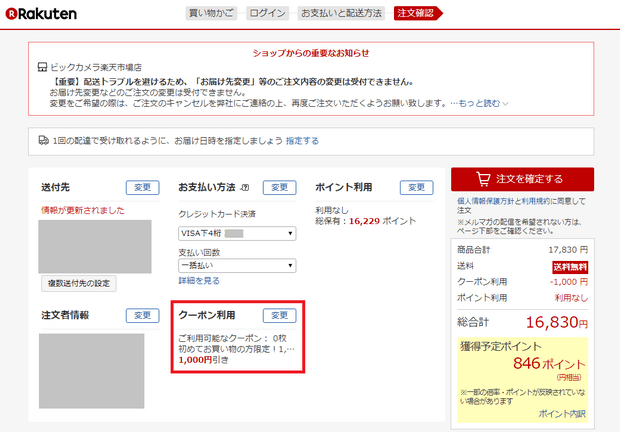Screen dimensions: 620x432
Task: Click 注文を確定する button
Action: click(x=522, y=179)
